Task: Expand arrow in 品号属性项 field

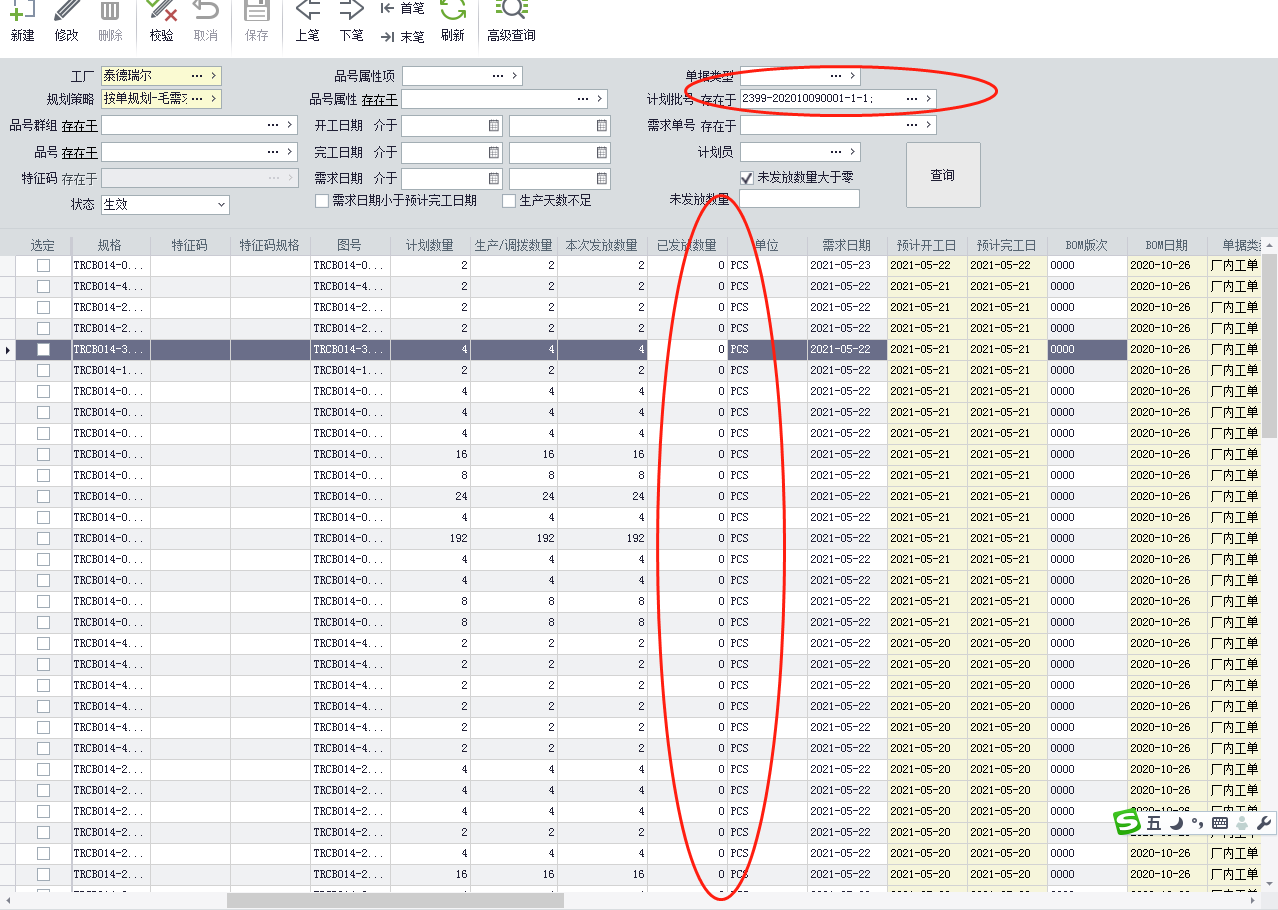Action: 514,76
